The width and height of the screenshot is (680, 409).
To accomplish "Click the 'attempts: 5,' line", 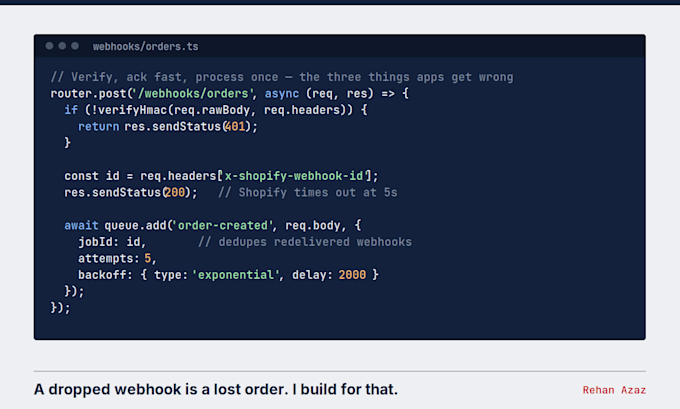I will pyautogui.click(x=117, y=258).
